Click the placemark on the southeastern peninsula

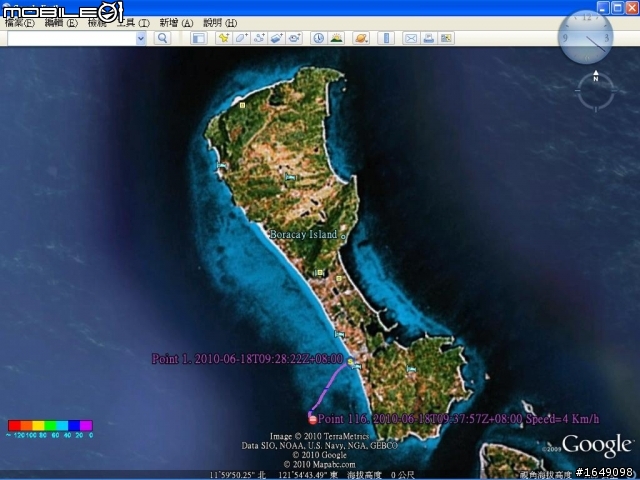[x=411, y=369]
